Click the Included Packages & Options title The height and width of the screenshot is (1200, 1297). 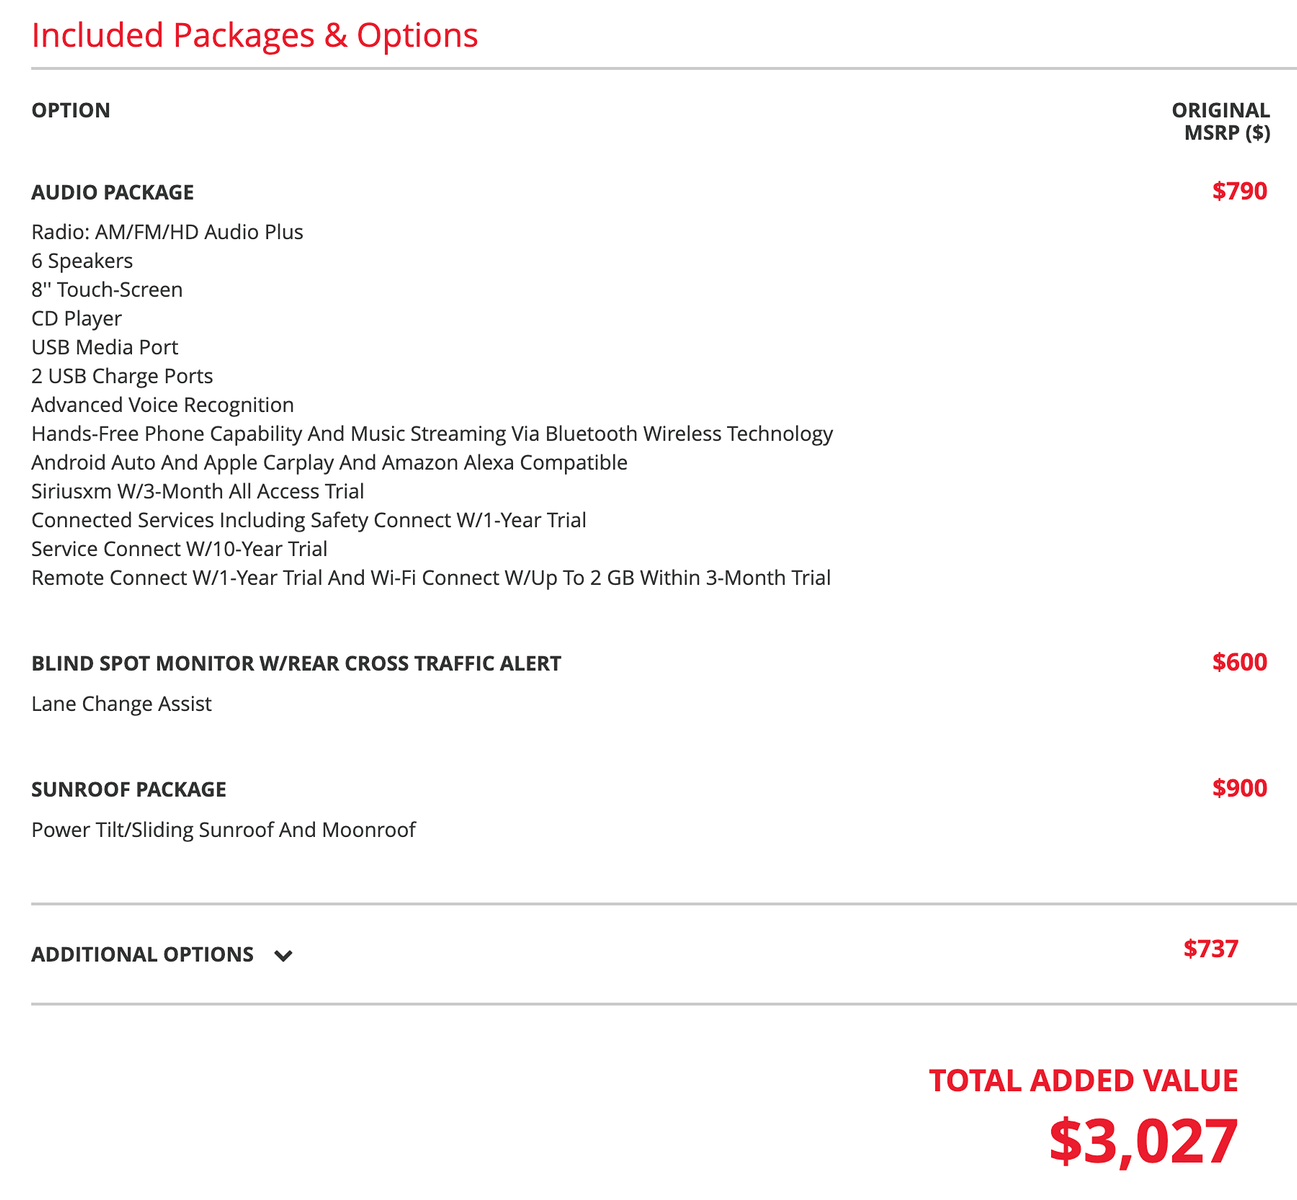(255, 35)
